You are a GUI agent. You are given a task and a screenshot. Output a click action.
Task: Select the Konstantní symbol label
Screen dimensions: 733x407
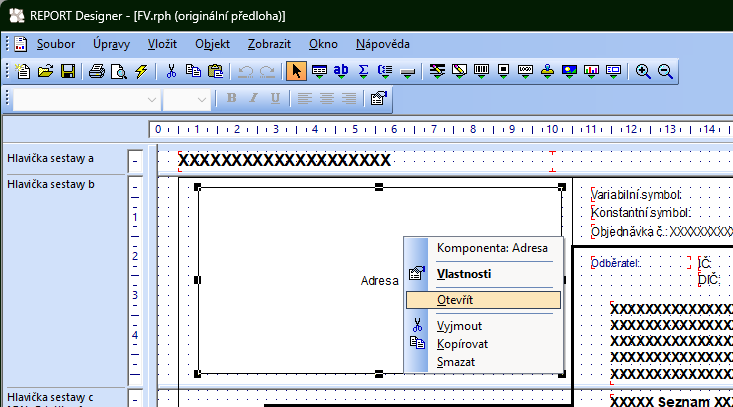click(640, 213)
